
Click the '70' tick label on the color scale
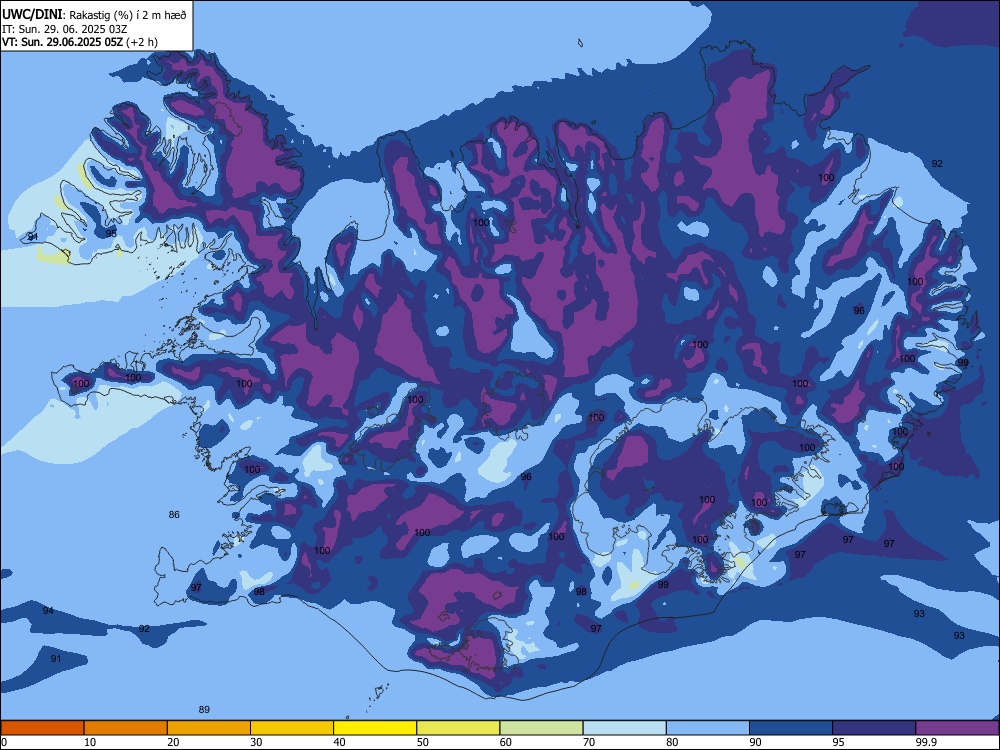[x=589, y=742]
